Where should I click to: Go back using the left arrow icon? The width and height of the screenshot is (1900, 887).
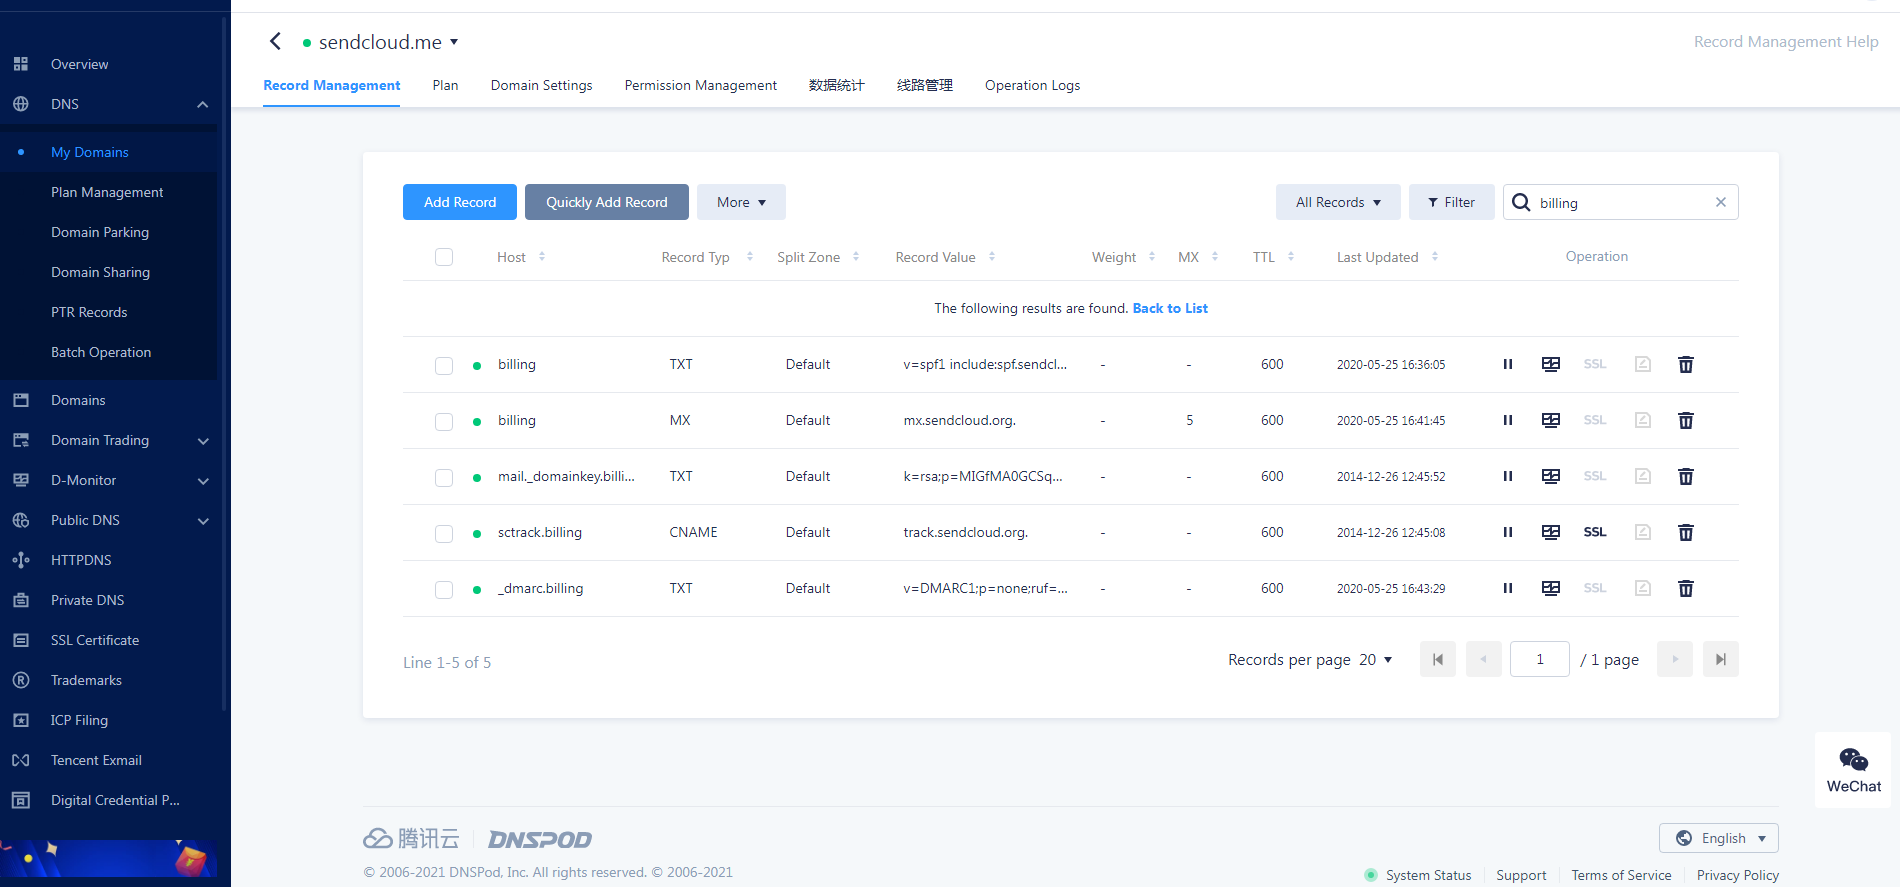pos(276,41)
